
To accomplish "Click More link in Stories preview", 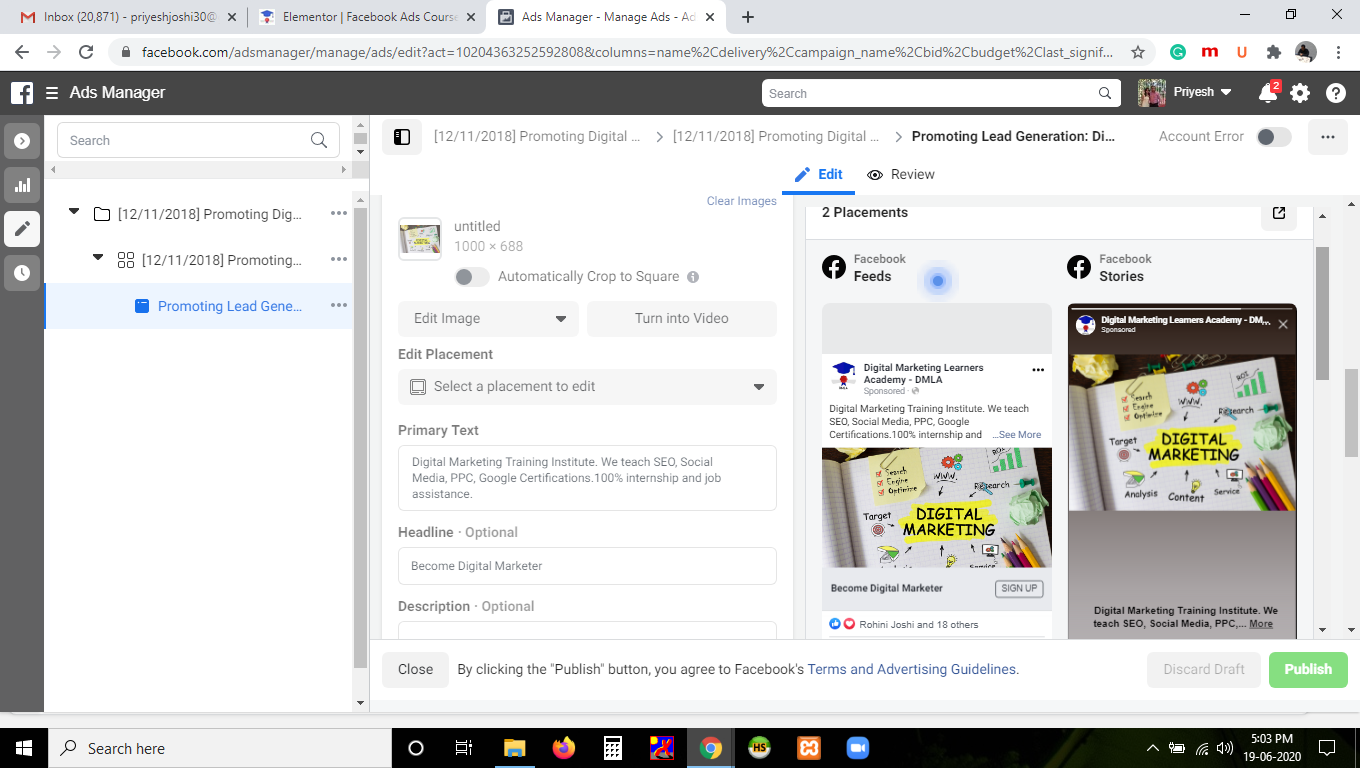I will tap(1261, 623).
